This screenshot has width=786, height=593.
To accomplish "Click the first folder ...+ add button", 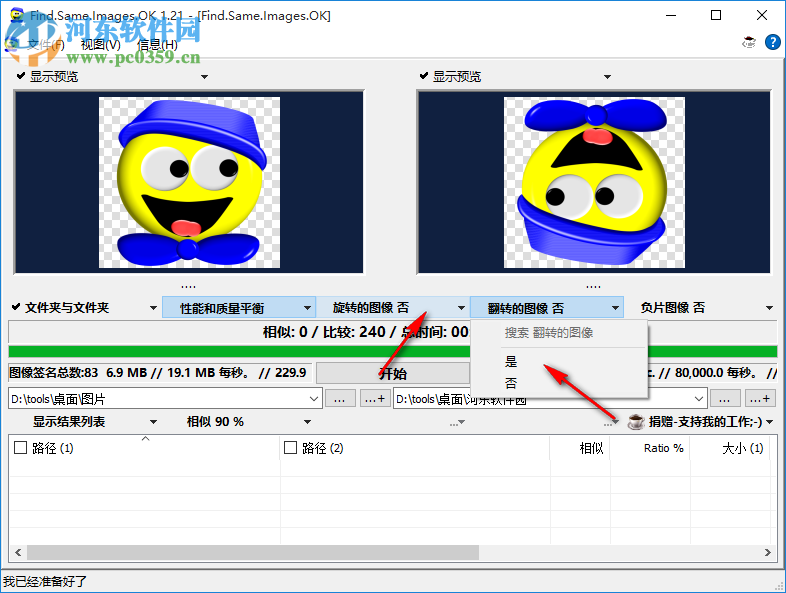I will tap(374, 399).
